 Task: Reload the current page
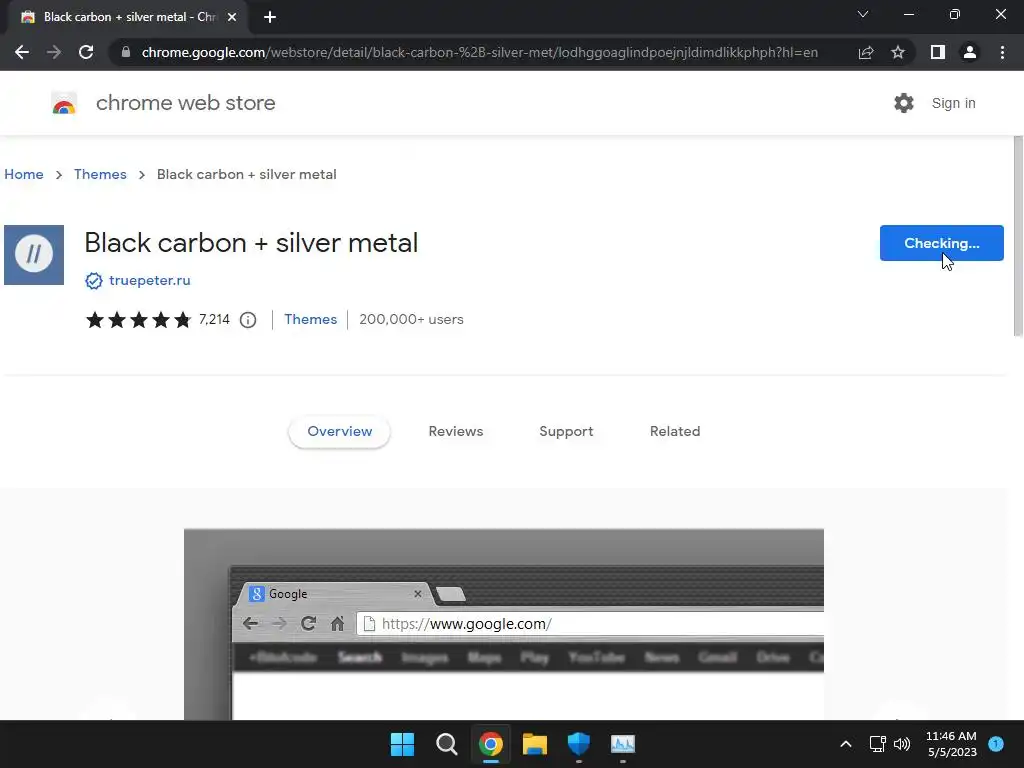click(86, 52)
